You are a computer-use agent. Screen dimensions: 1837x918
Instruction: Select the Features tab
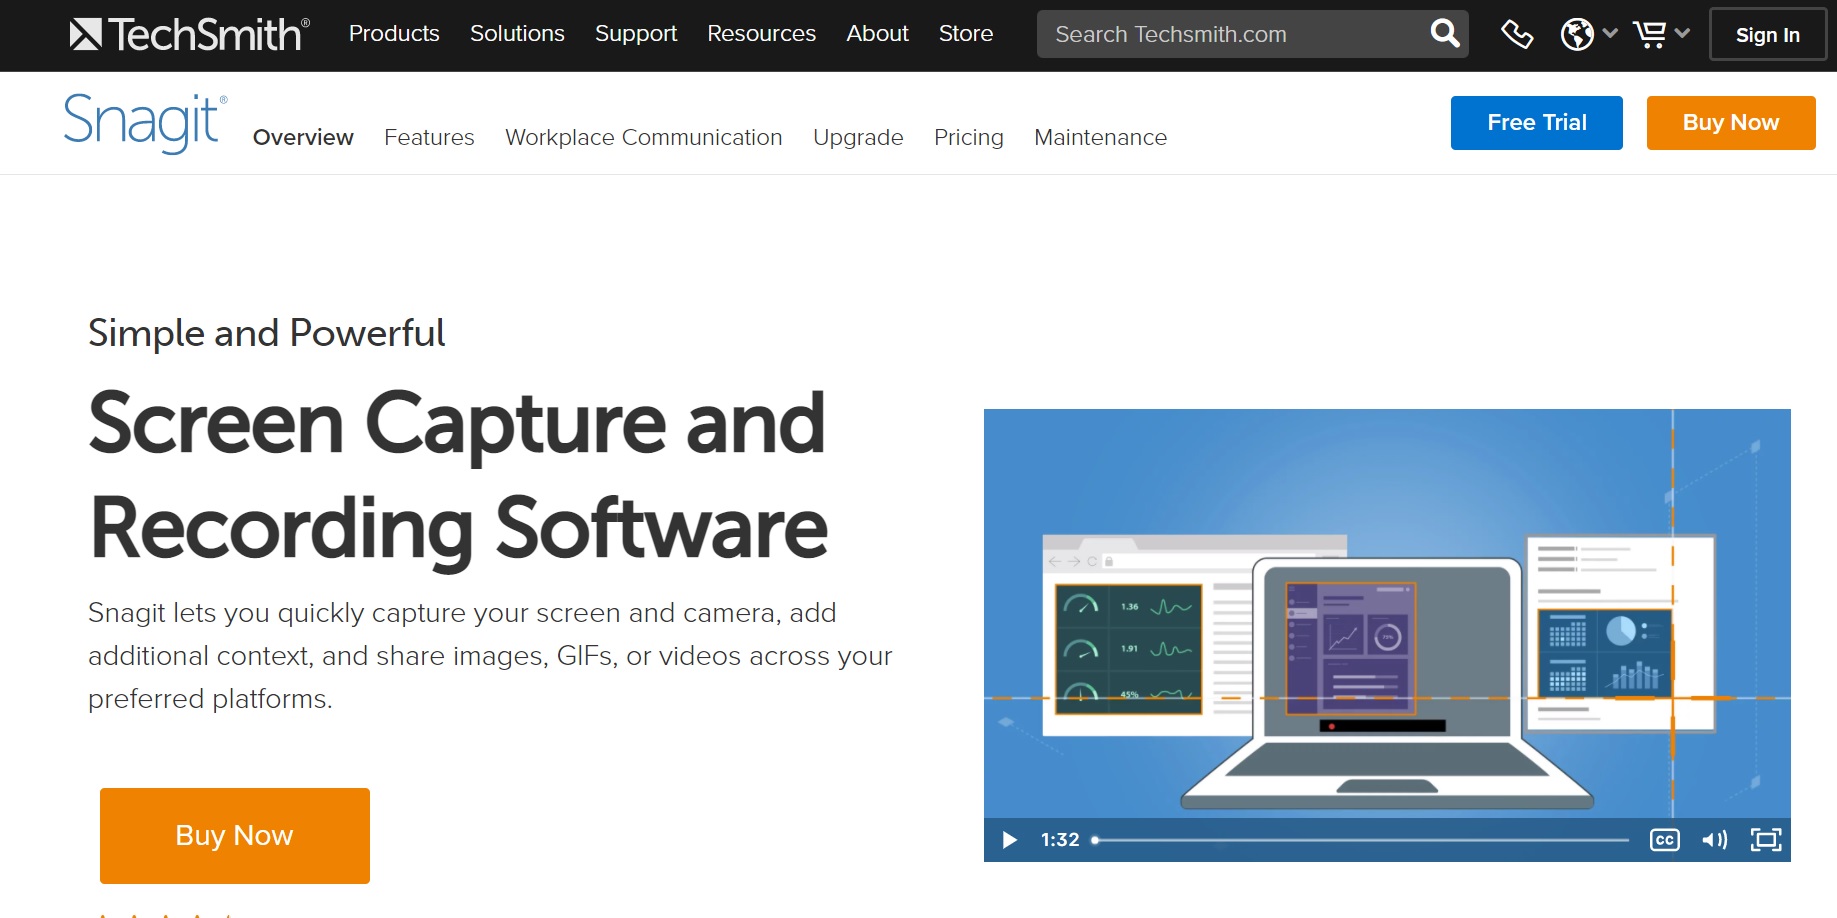[429, 137]
